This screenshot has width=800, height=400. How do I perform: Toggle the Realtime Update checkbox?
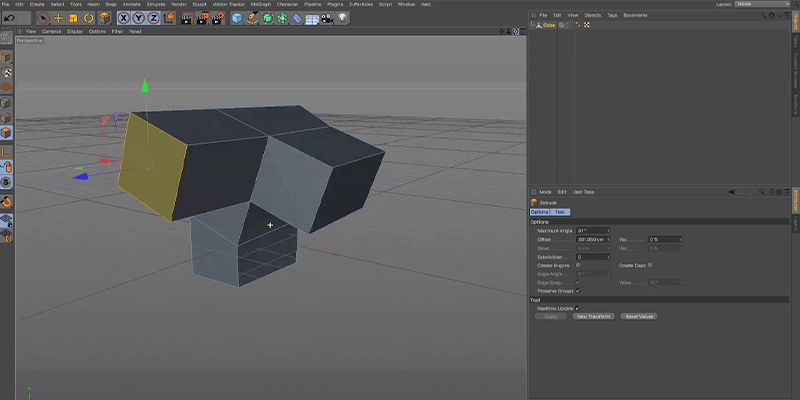pos(578,308)
